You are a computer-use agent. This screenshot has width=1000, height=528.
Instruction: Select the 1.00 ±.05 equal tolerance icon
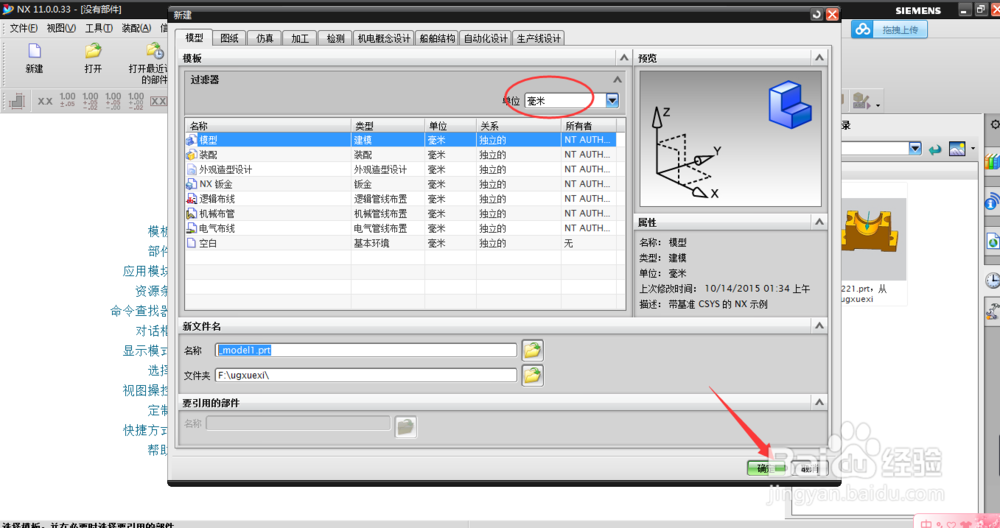[x=68, y=100]
